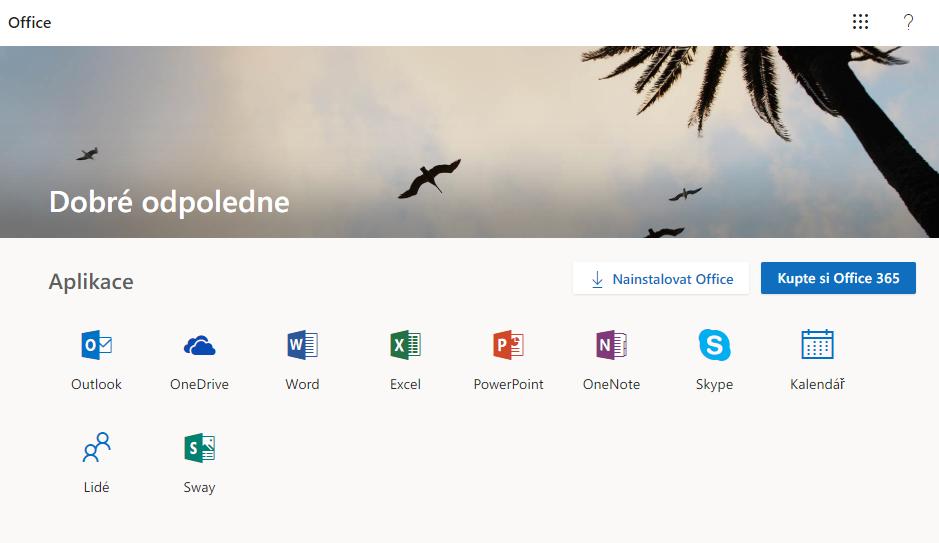Click the Dobré odpoledne greeting text
Viewport: 939px width, 543px height.
tap(169, 202)
